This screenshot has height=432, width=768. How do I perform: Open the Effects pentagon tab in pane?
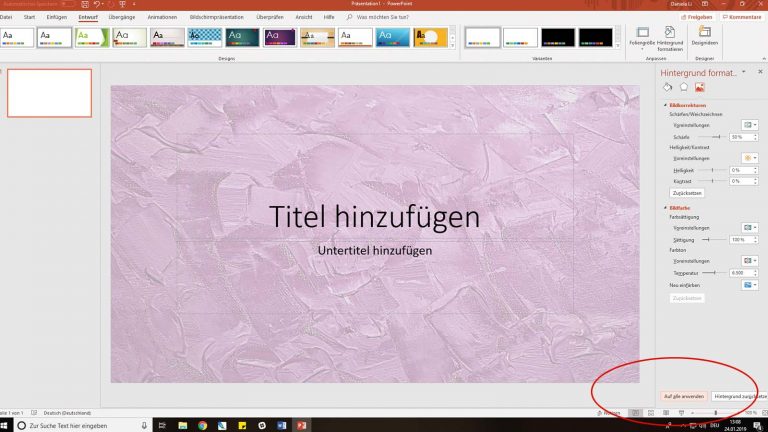coord(684,88)
